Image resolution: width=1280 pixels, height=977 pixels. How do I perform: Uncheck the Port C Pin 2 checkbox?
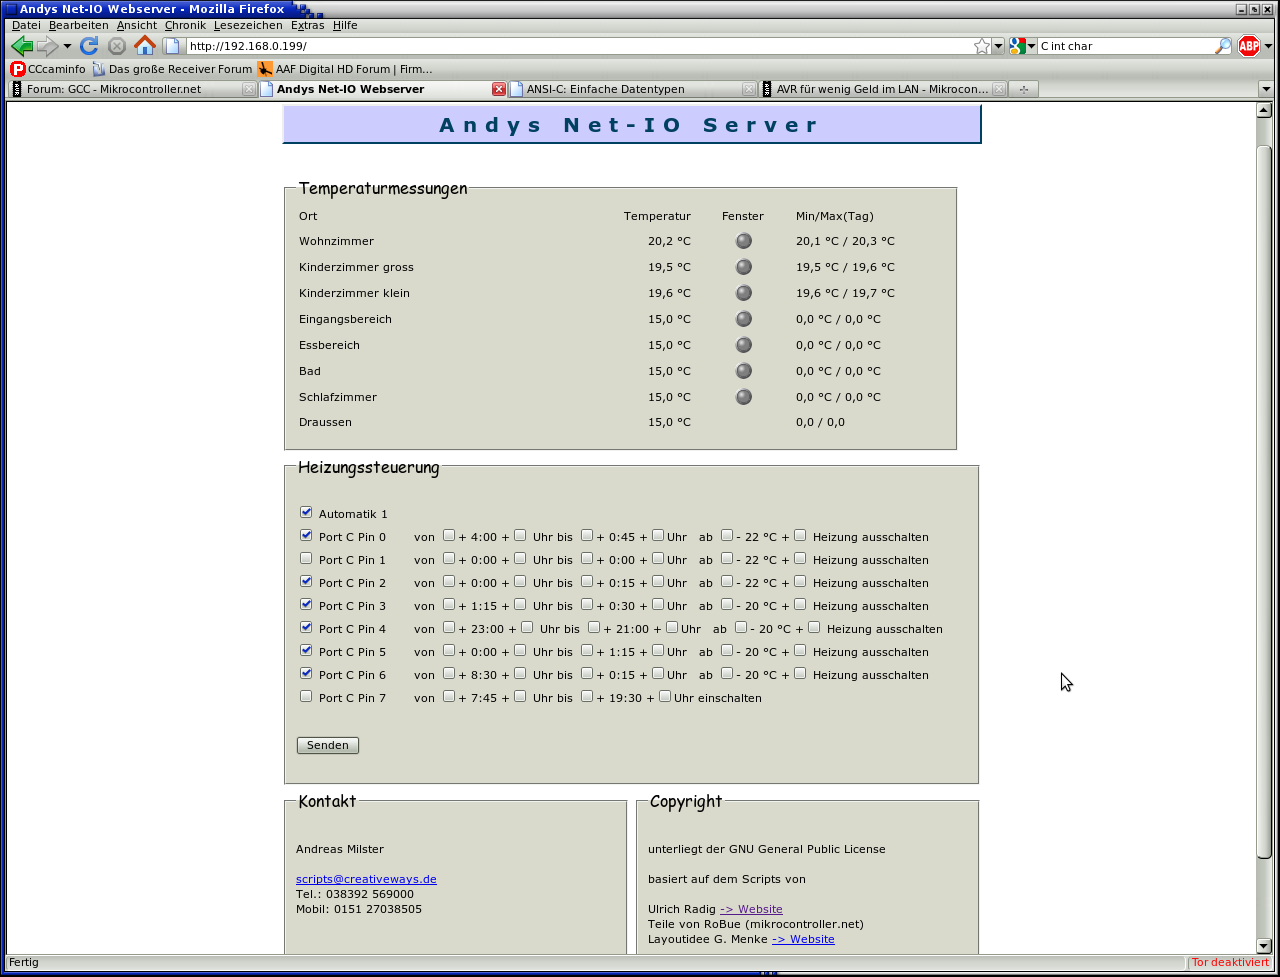coord(306,581)
